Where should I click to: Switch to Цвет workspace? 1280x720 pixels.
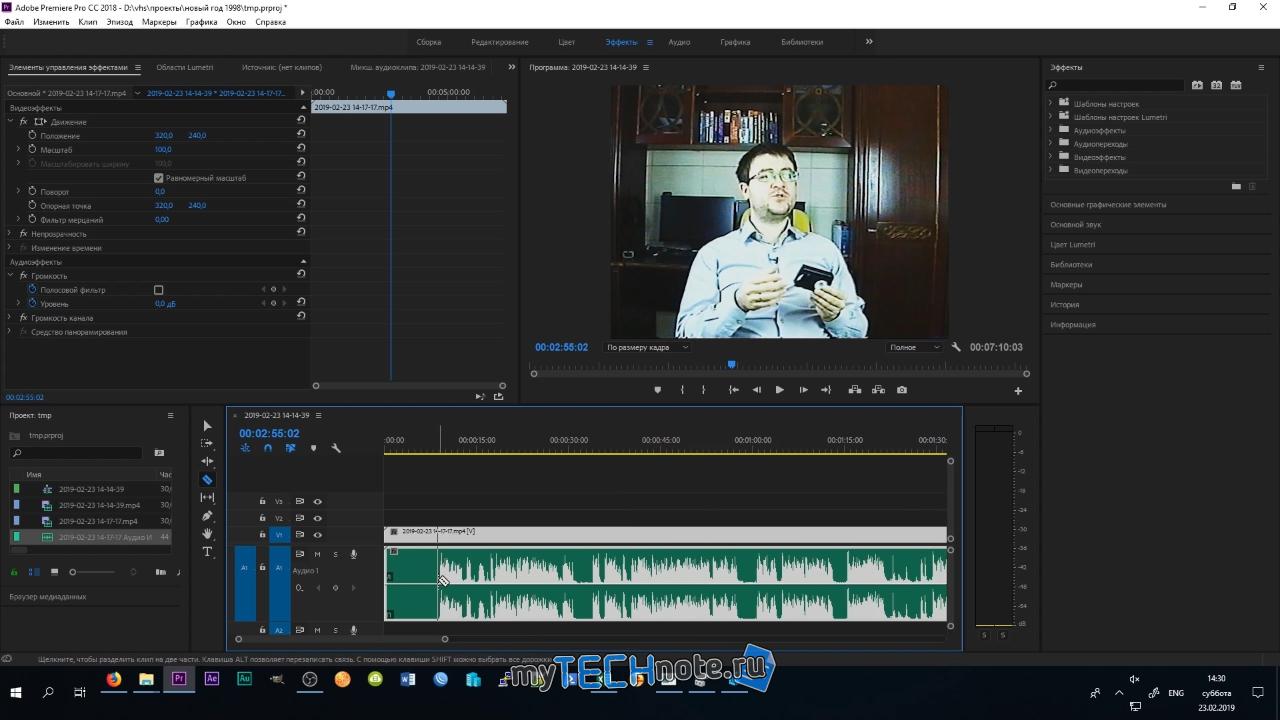click(566, 42)
